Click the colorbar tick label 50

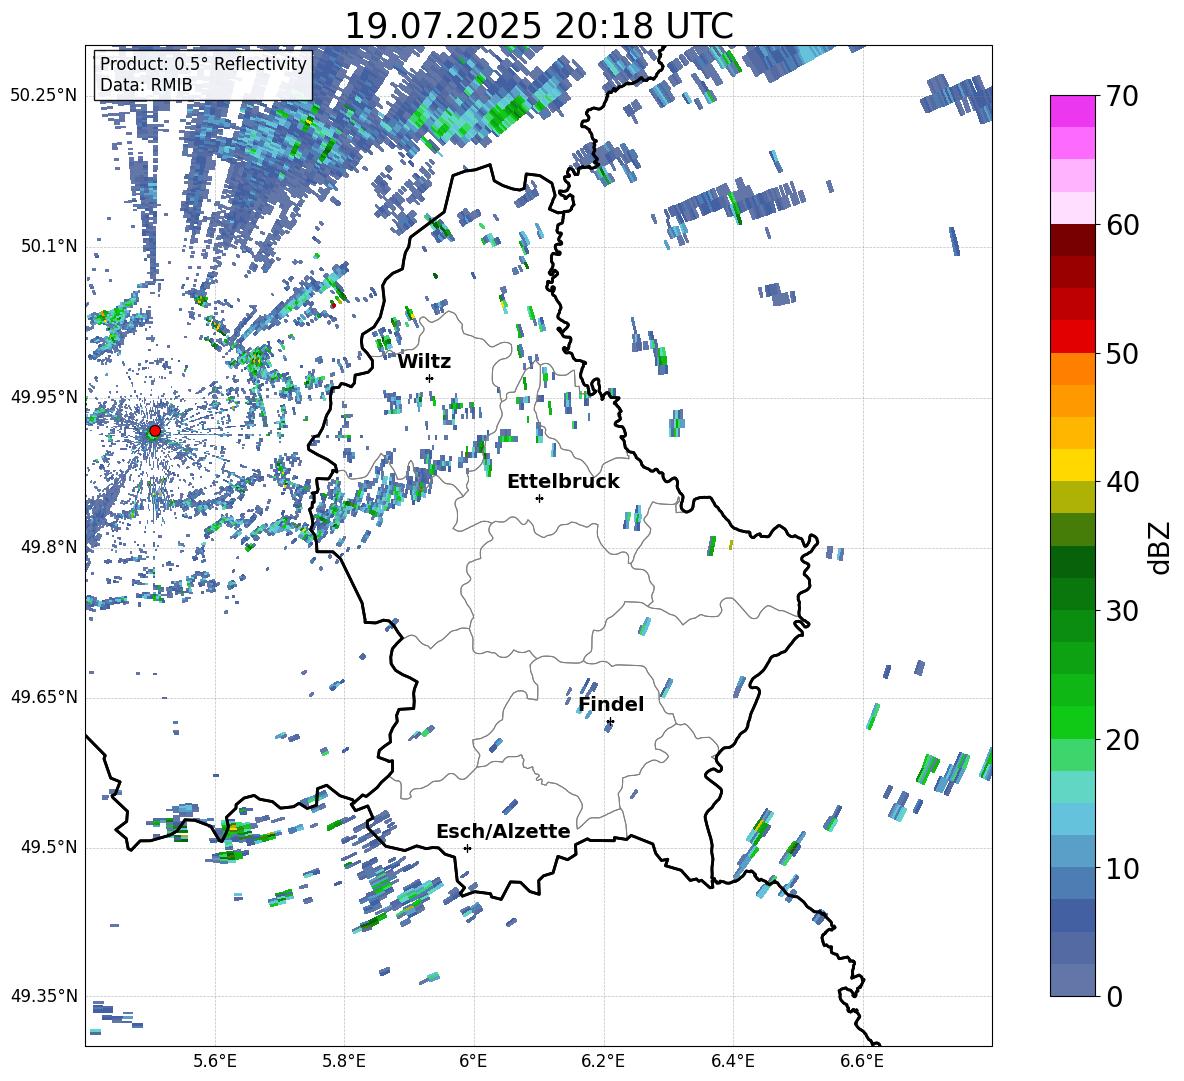[x=1122, y=354]
